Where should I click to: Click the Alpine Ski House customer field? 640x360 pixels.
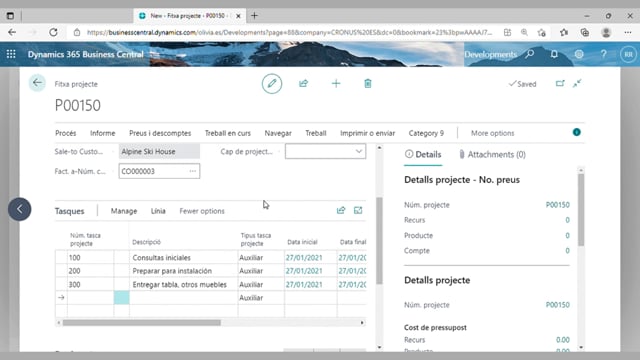[159, 151]
